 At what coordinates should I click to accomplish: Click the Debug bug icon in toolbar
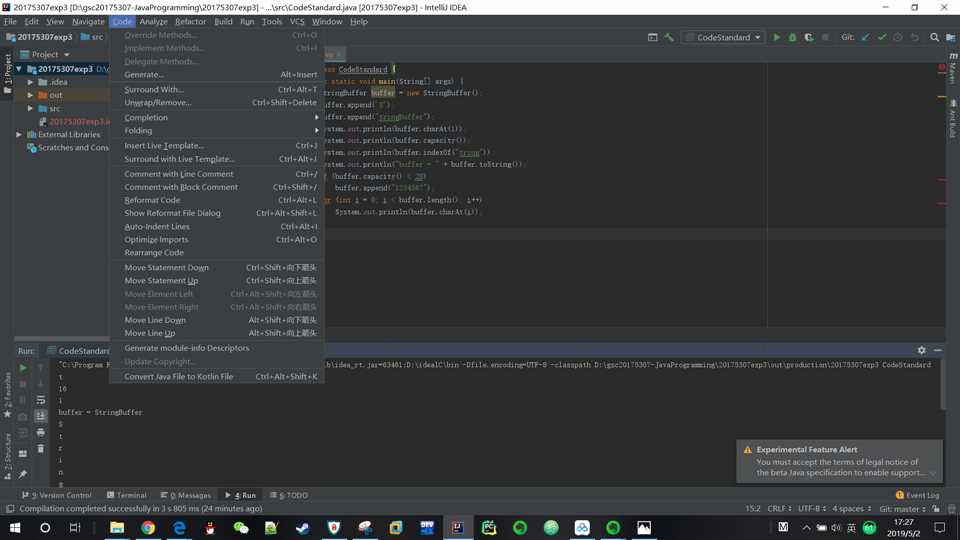pyautogui.click(x=792, y=37)
